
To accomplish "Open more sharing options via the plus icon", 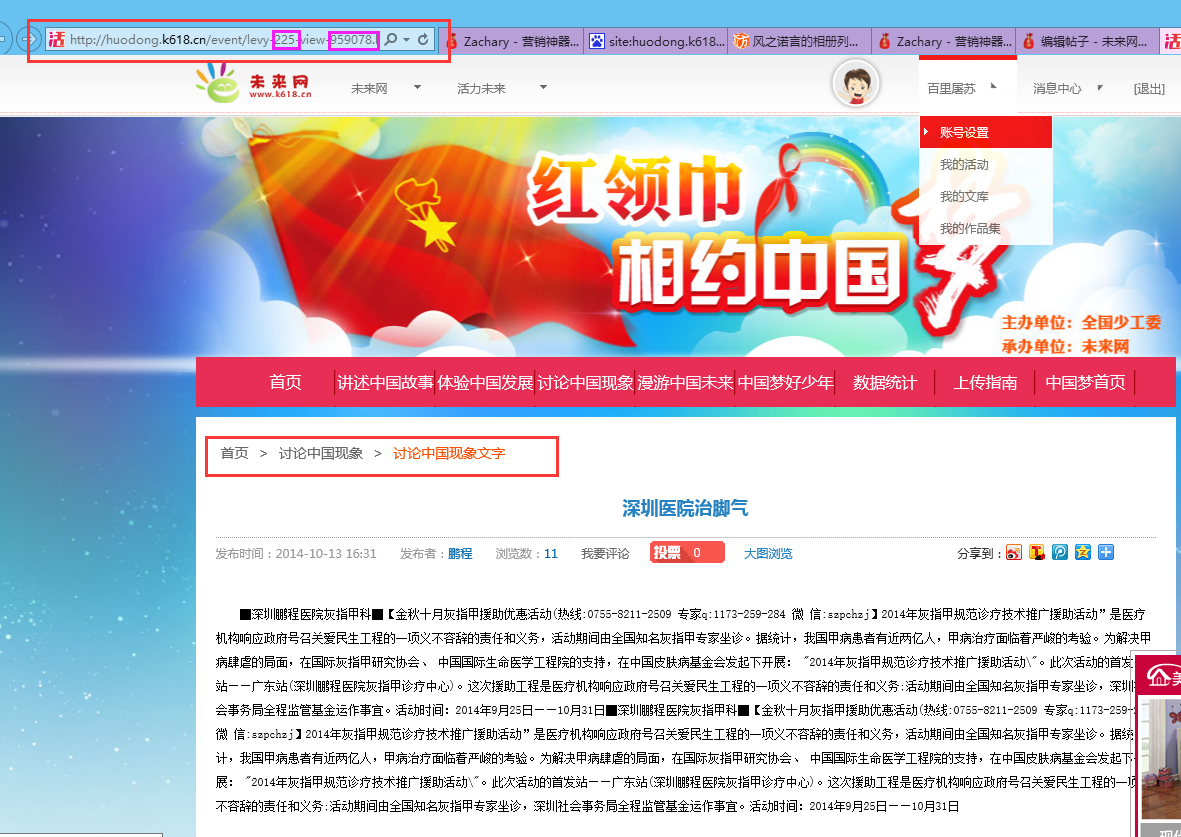I will coord(1105,552).
